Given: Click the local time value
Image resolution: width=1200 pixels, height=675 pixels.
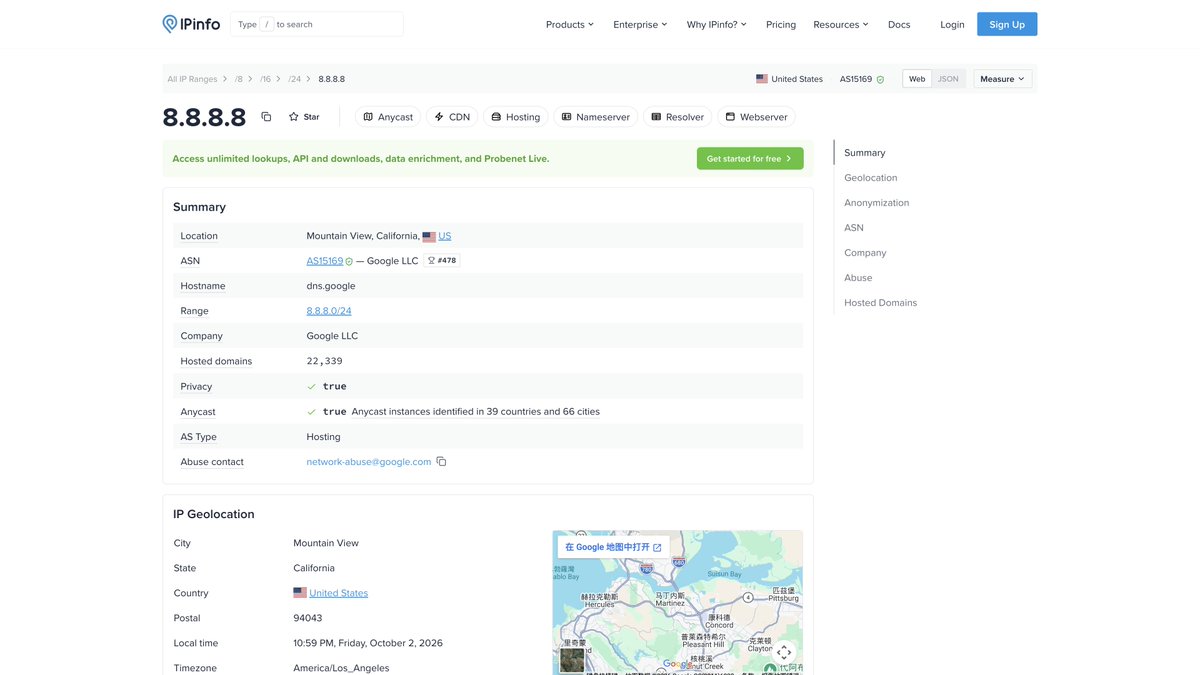Looking at the screenshot, I should tap(368, 643).
